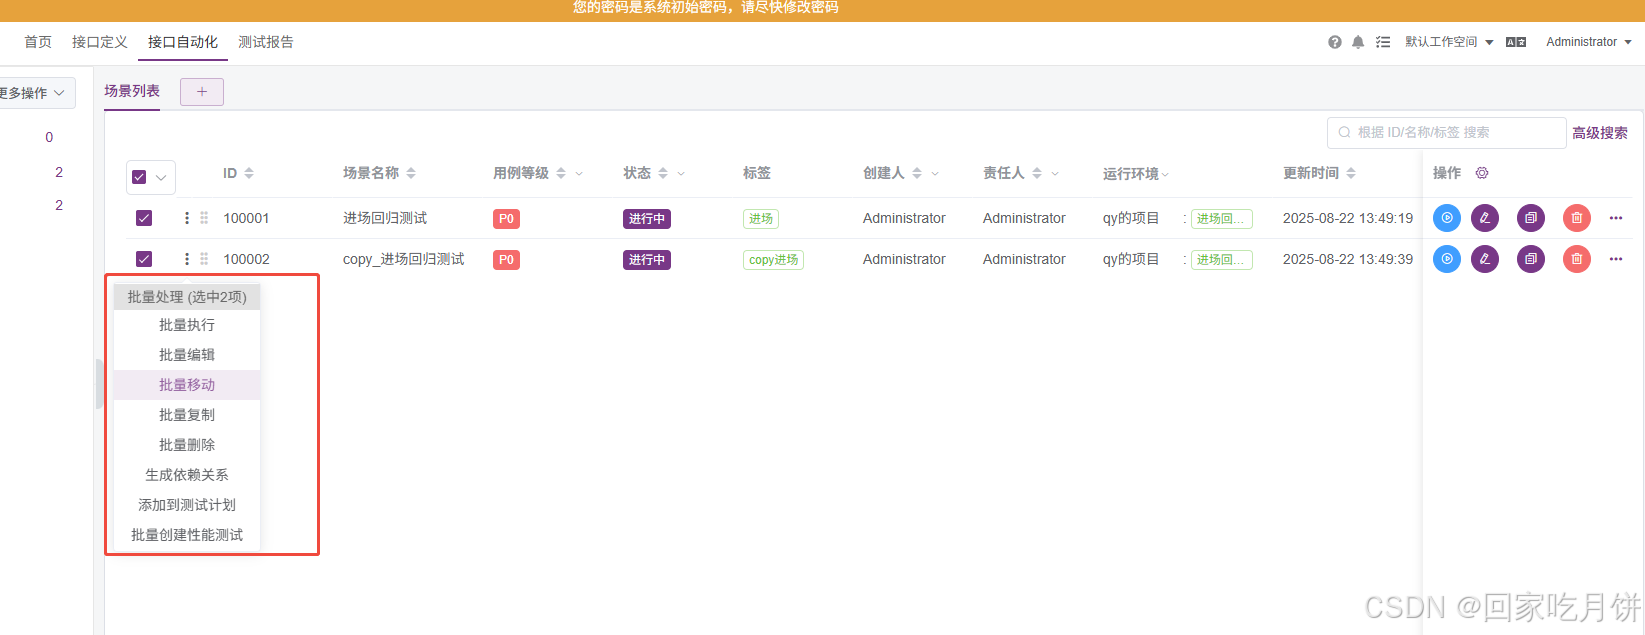1645x635 pixels.
Task: Go to 接口自动化 tab
Action: tap(183, 42)
